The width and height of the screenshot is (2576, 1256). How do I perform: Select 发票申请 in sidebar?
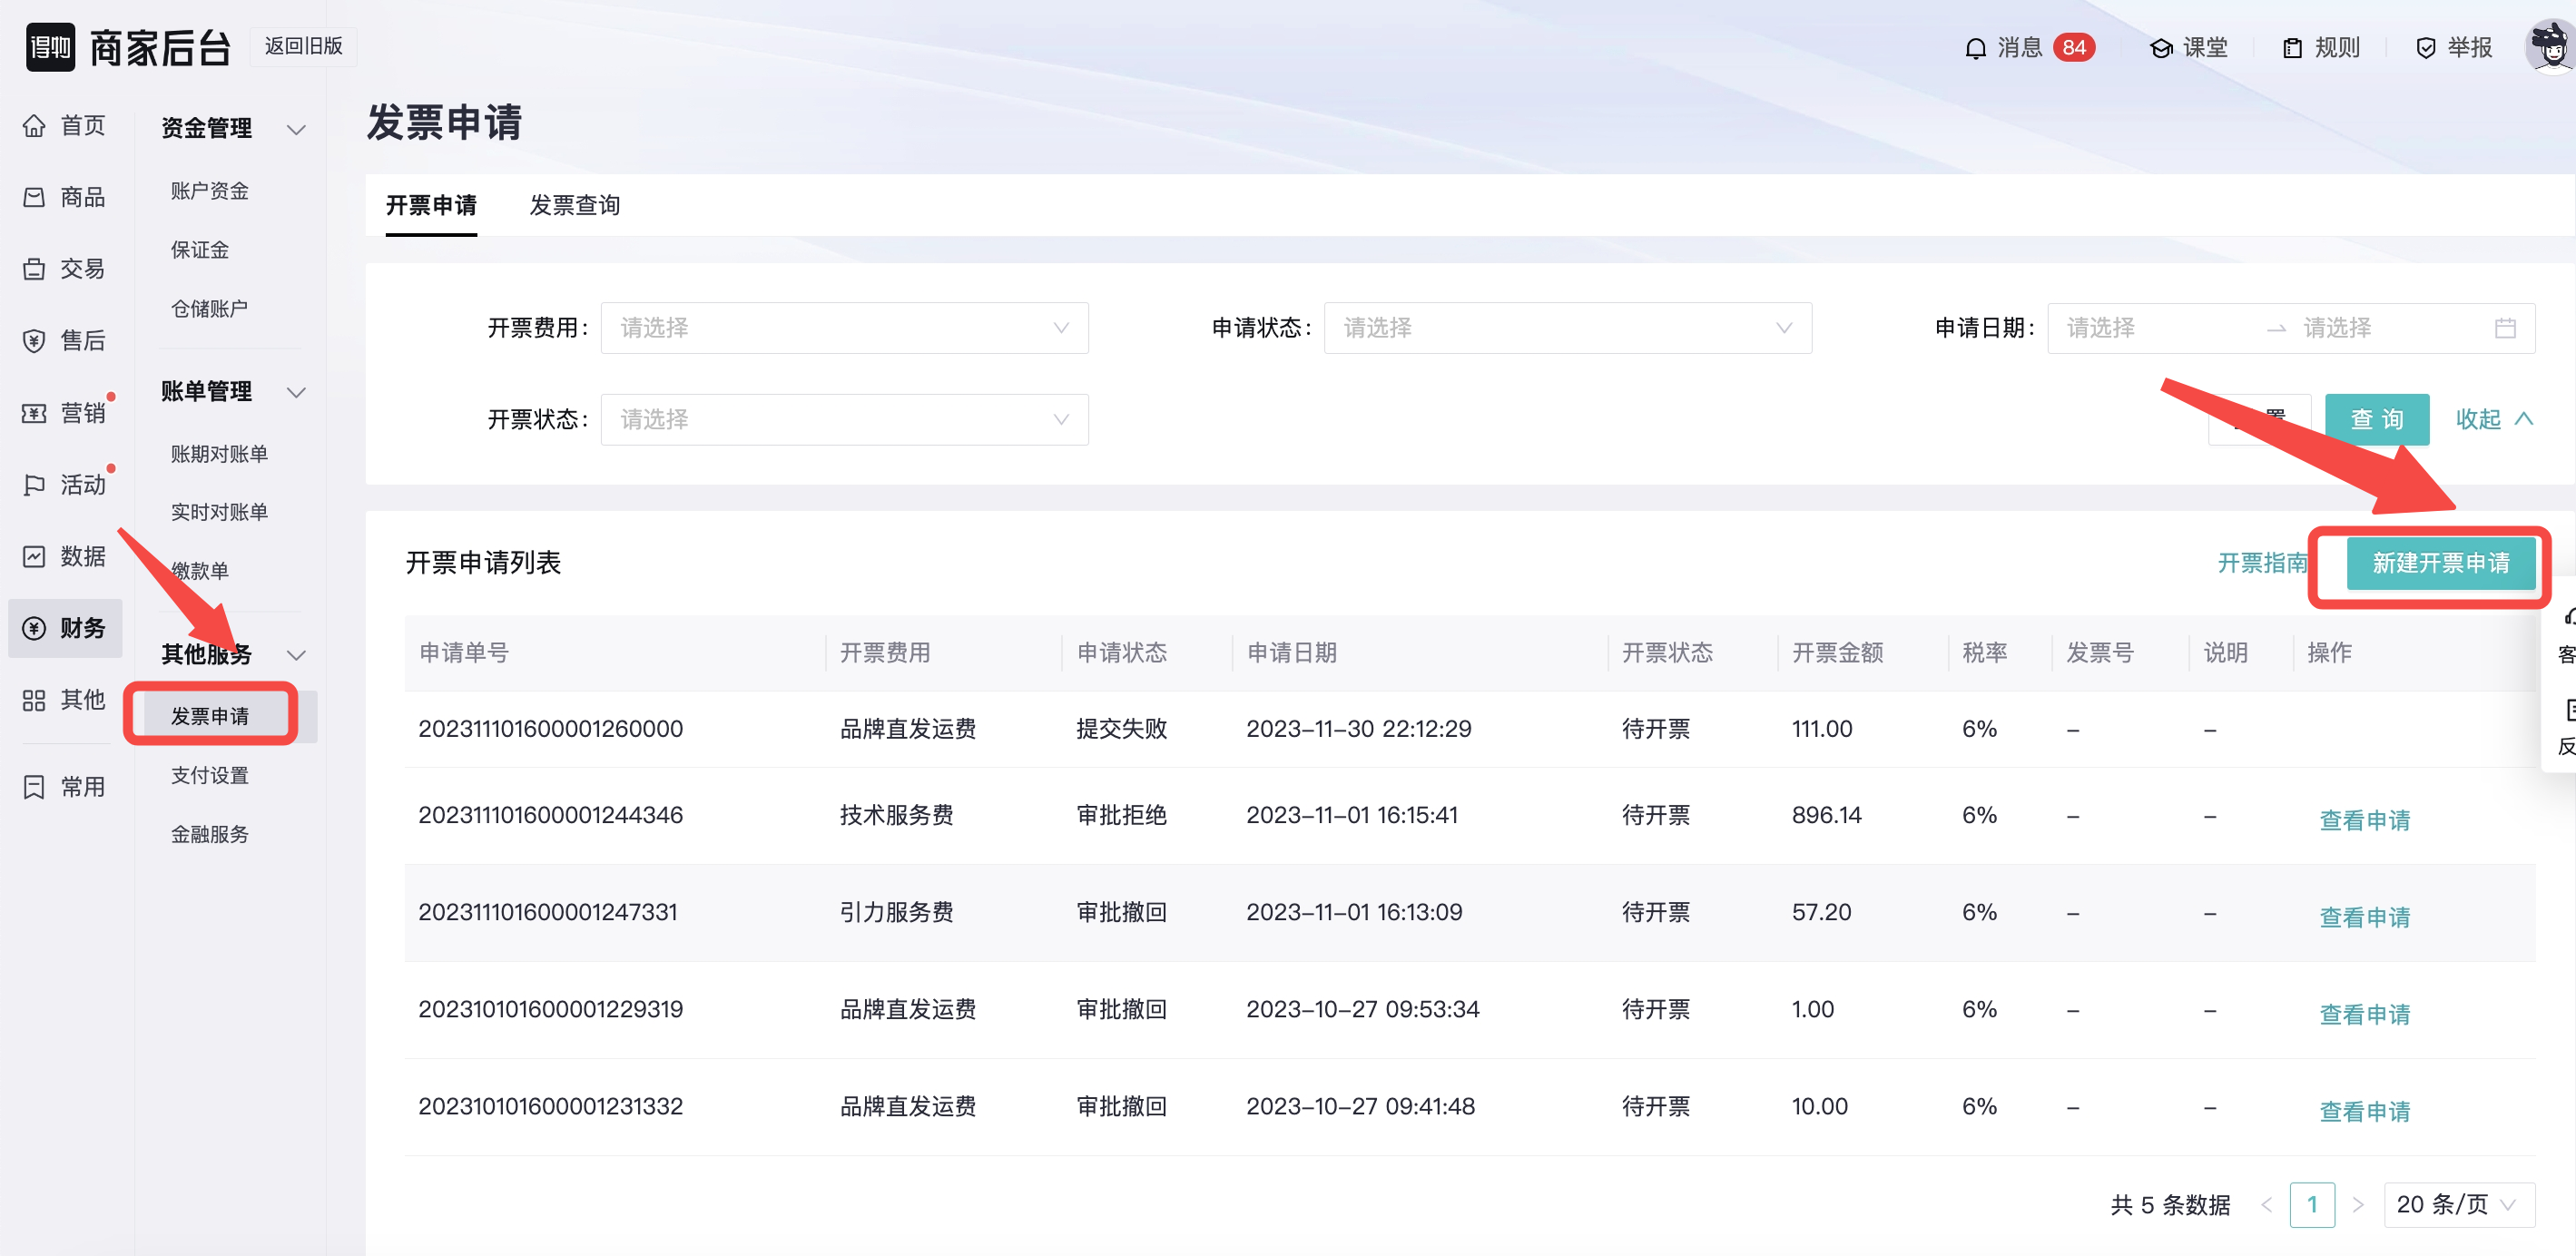pyautogui.click(x=209, y=716)
